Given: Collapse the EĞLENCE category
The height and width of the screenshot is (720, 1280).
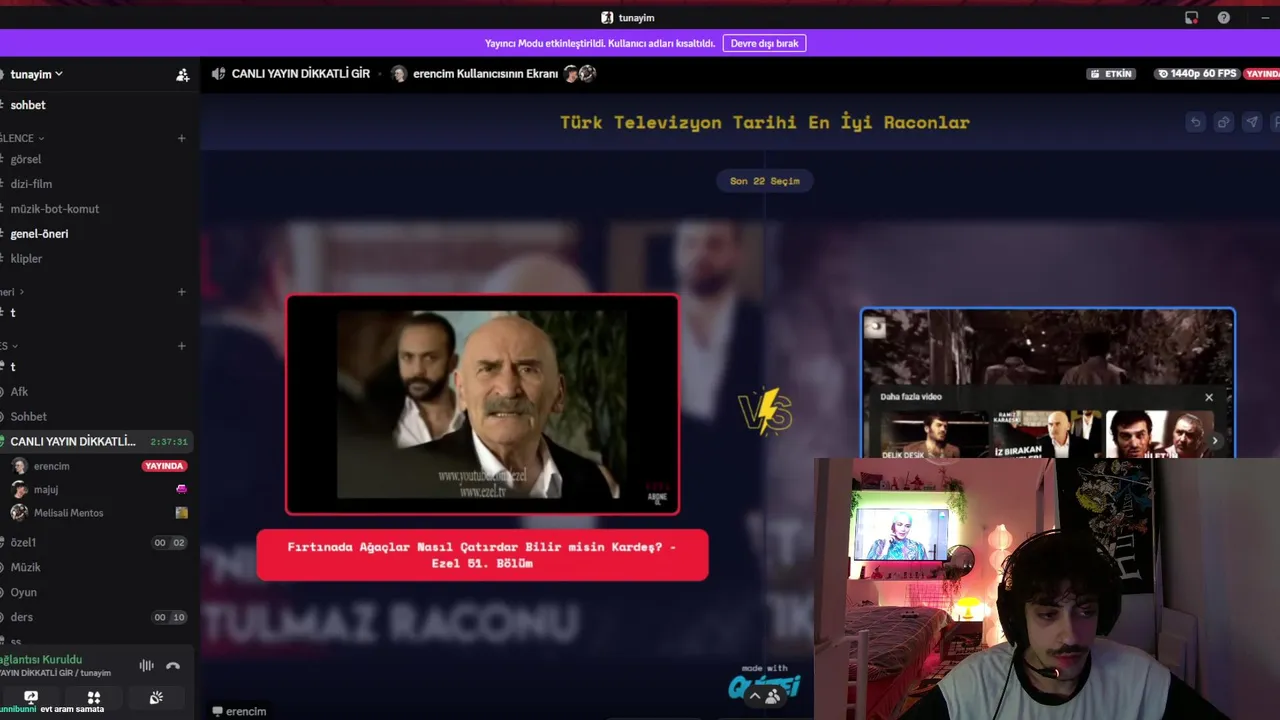Looking at the screenshot, I should (22, 138).
